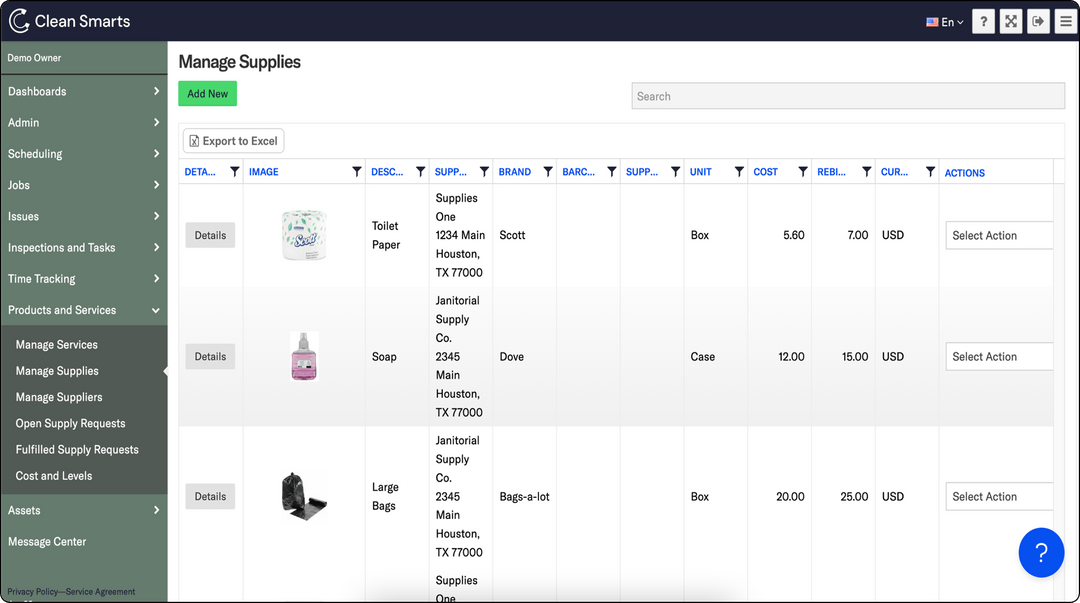Click the fullscreen expand icon

(1010, 20)
